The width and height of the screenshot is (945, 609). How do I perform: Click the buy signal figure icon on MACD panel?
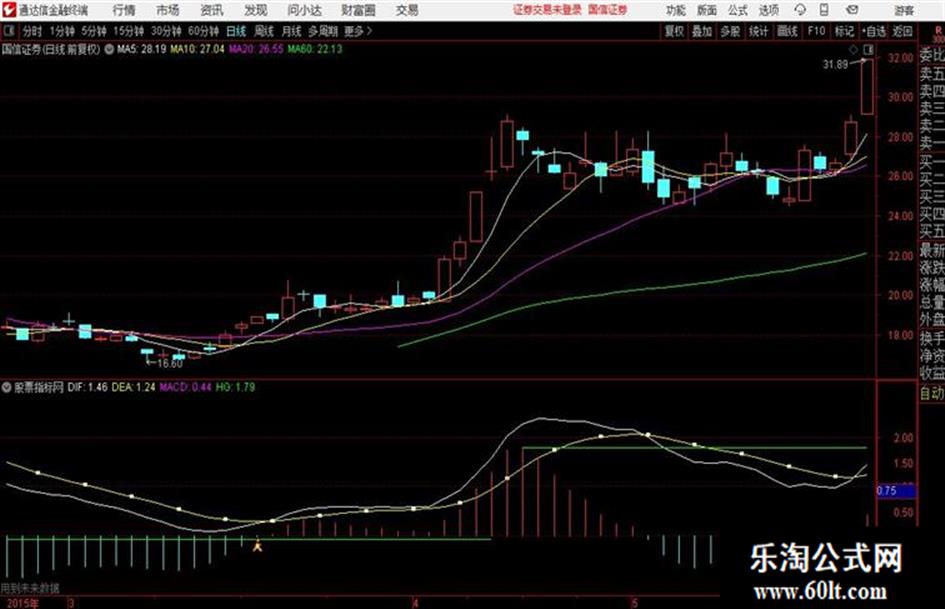coord(258,545)
